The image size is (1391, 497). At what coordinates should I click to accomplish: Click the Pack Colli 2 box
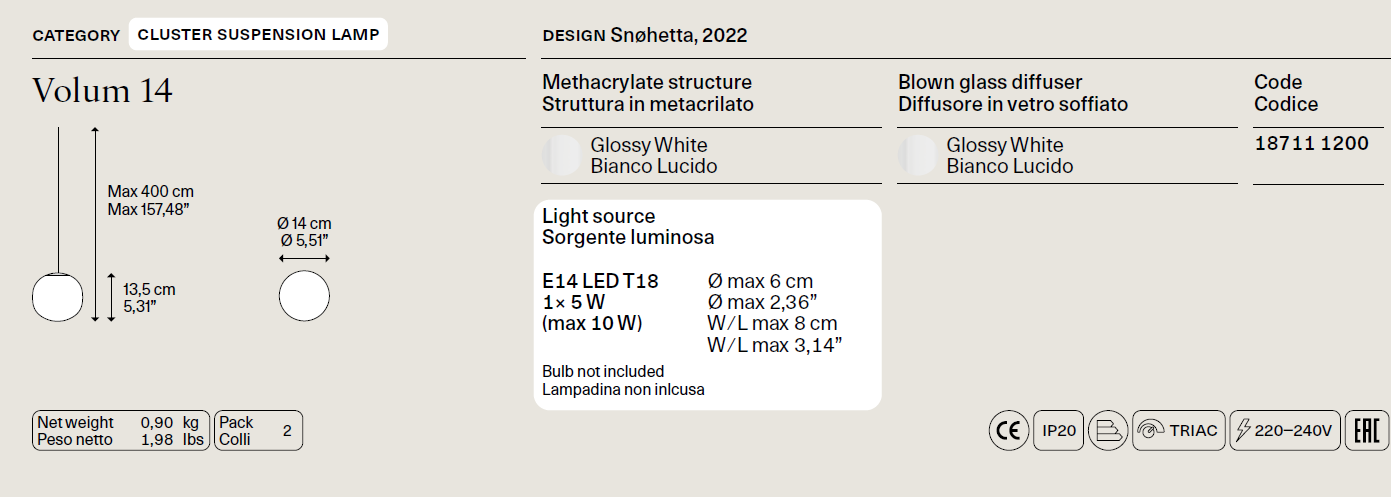(258, 431)
